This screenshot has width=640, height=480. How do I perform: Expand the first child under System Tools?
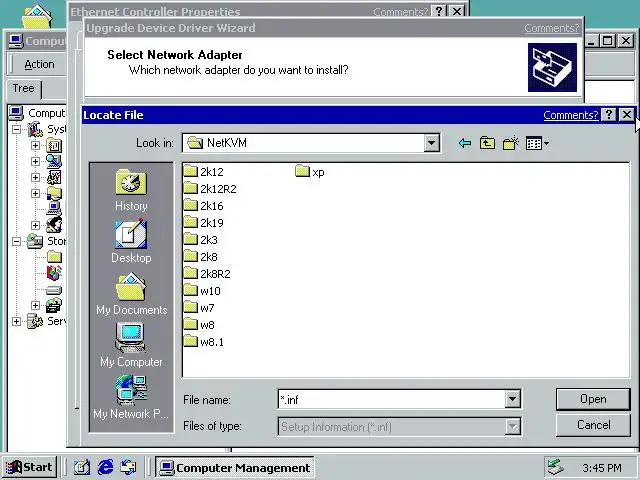36,145
